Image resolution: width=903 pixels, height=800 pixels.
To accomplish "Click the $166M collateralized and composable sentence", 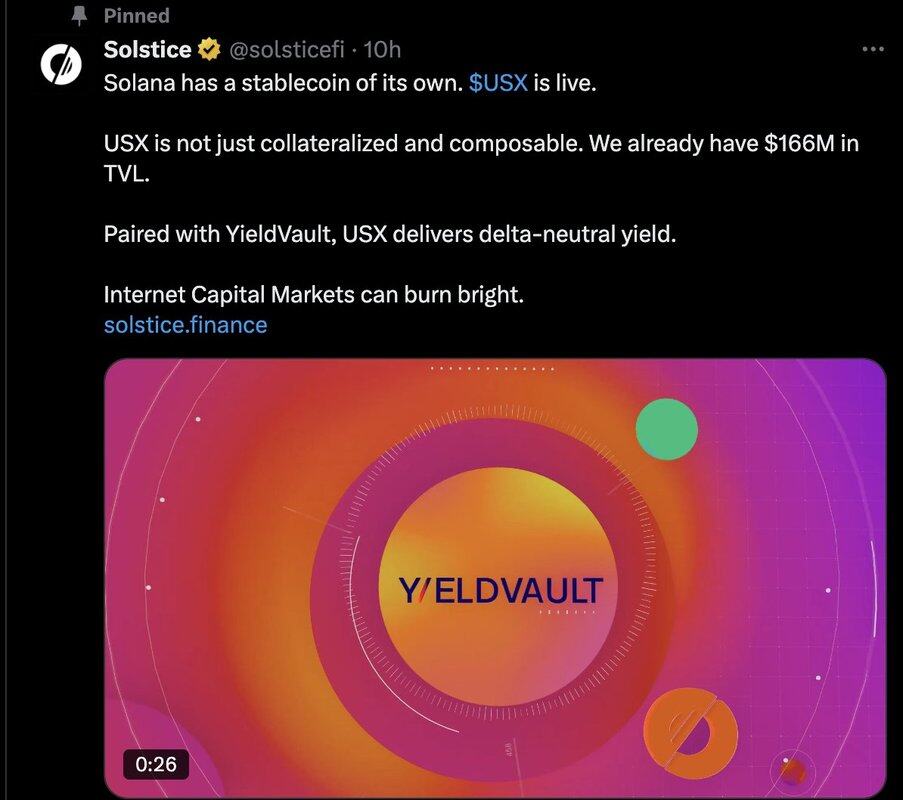I will pyautogui.click(x=480, y=143).
